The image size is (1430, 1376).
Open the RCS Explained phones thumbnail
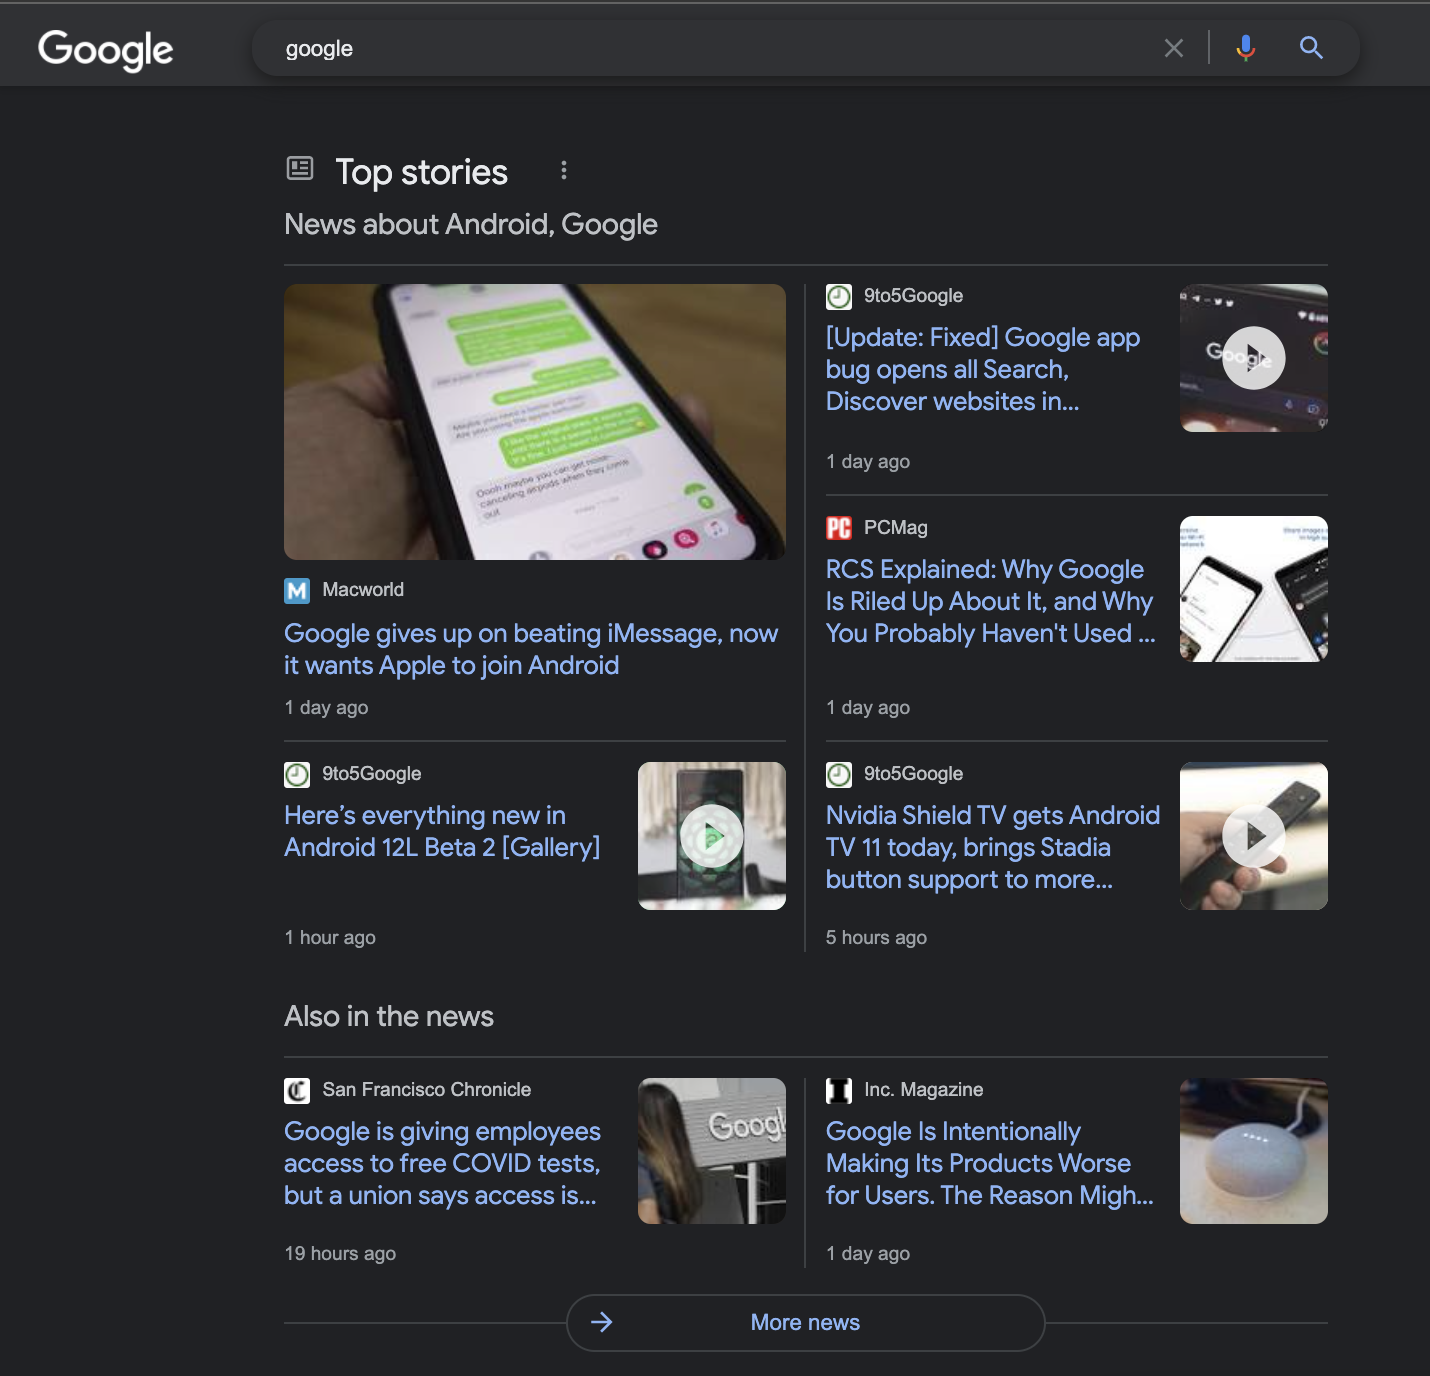tap(1254, 589)
